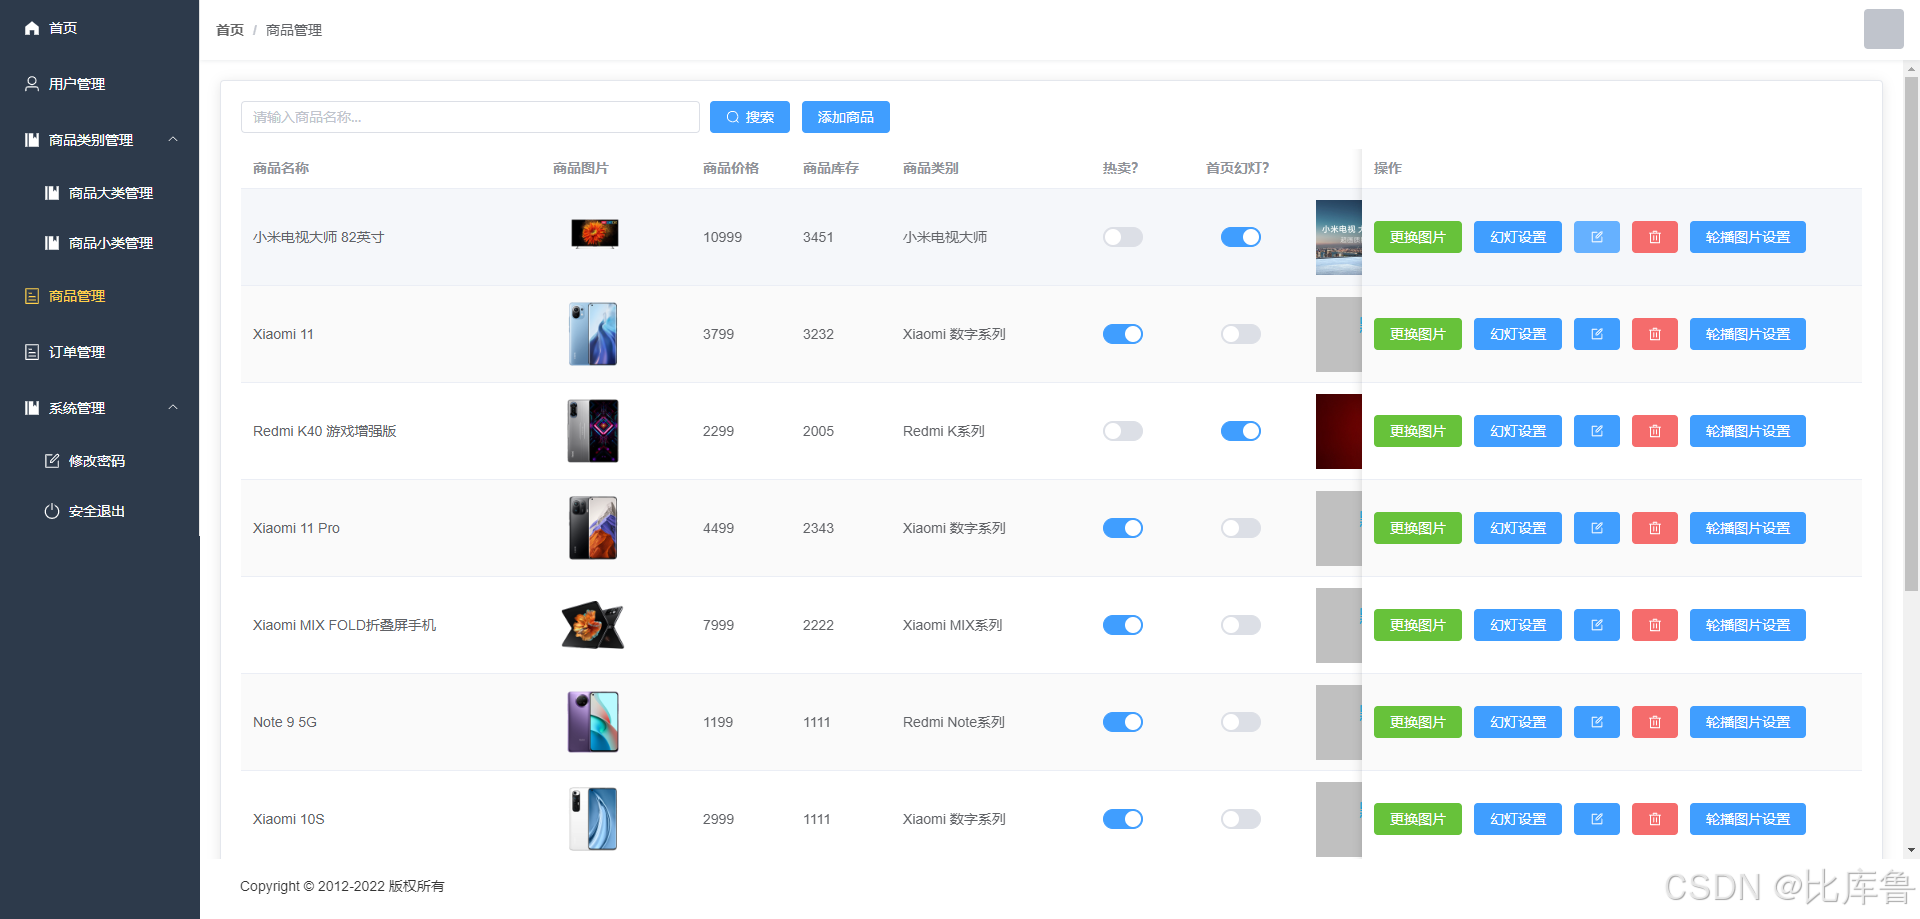The width and height of the screenshot is (1920, 919).
Task: Click 幻灯设置 for Xiaomi 11
Action: tap(1517, 334)
